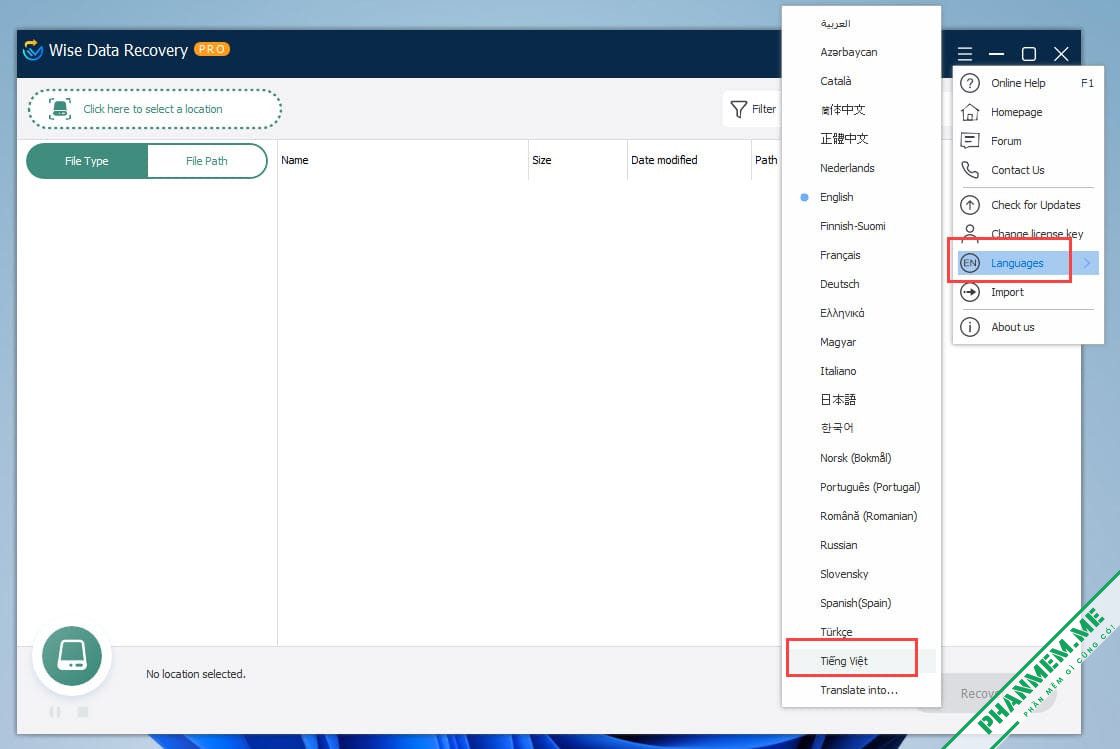Open Online Help menu entry
1120x749 pixels.
click(1028, 83)
